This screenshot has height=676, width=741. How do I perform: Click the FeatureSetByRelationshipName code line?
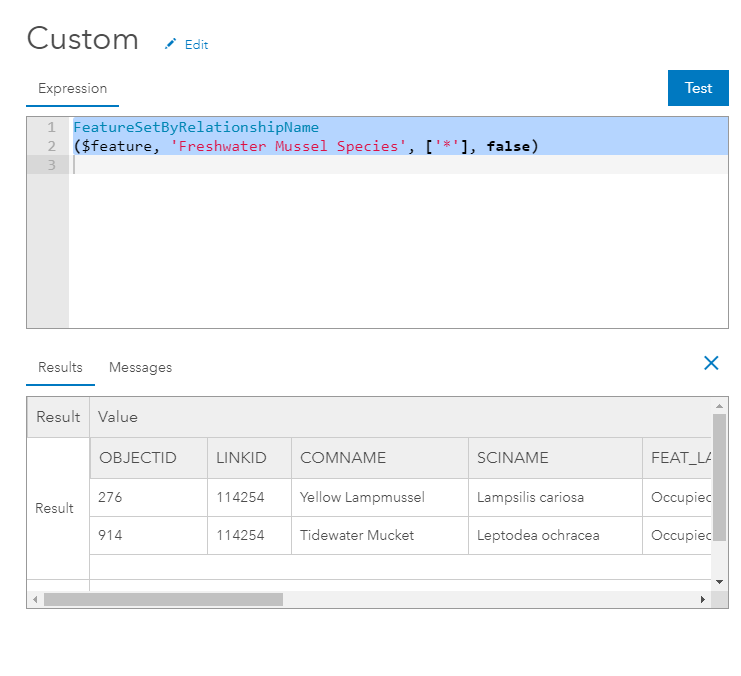(x=196, y=127)
